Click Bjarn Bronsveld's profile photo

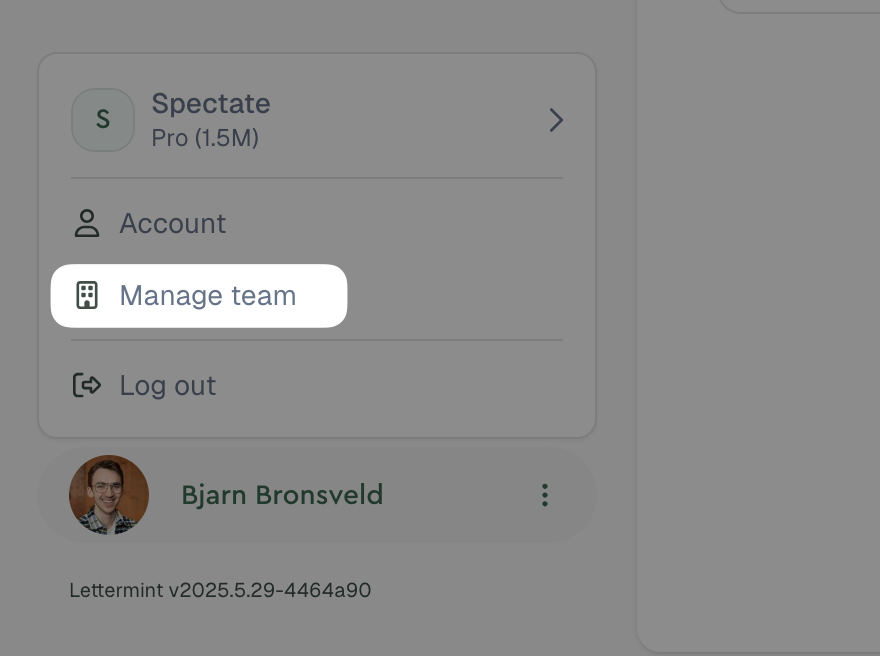tap(109, 494)
